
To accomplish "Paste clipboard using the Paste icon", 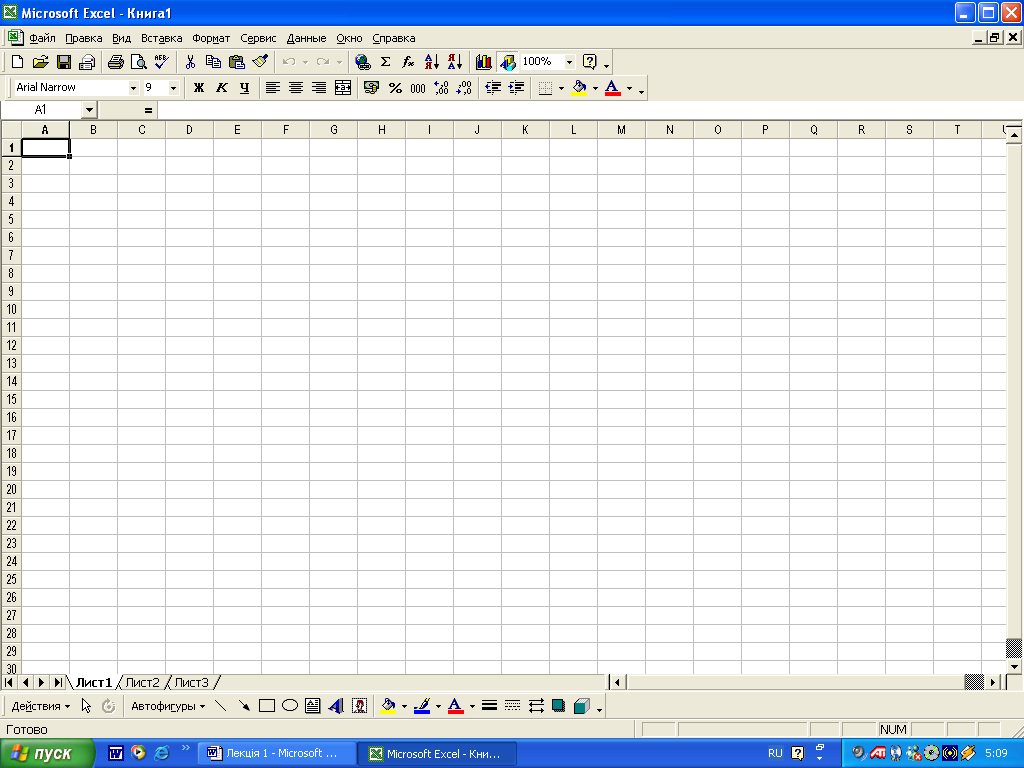I will 236,62.
